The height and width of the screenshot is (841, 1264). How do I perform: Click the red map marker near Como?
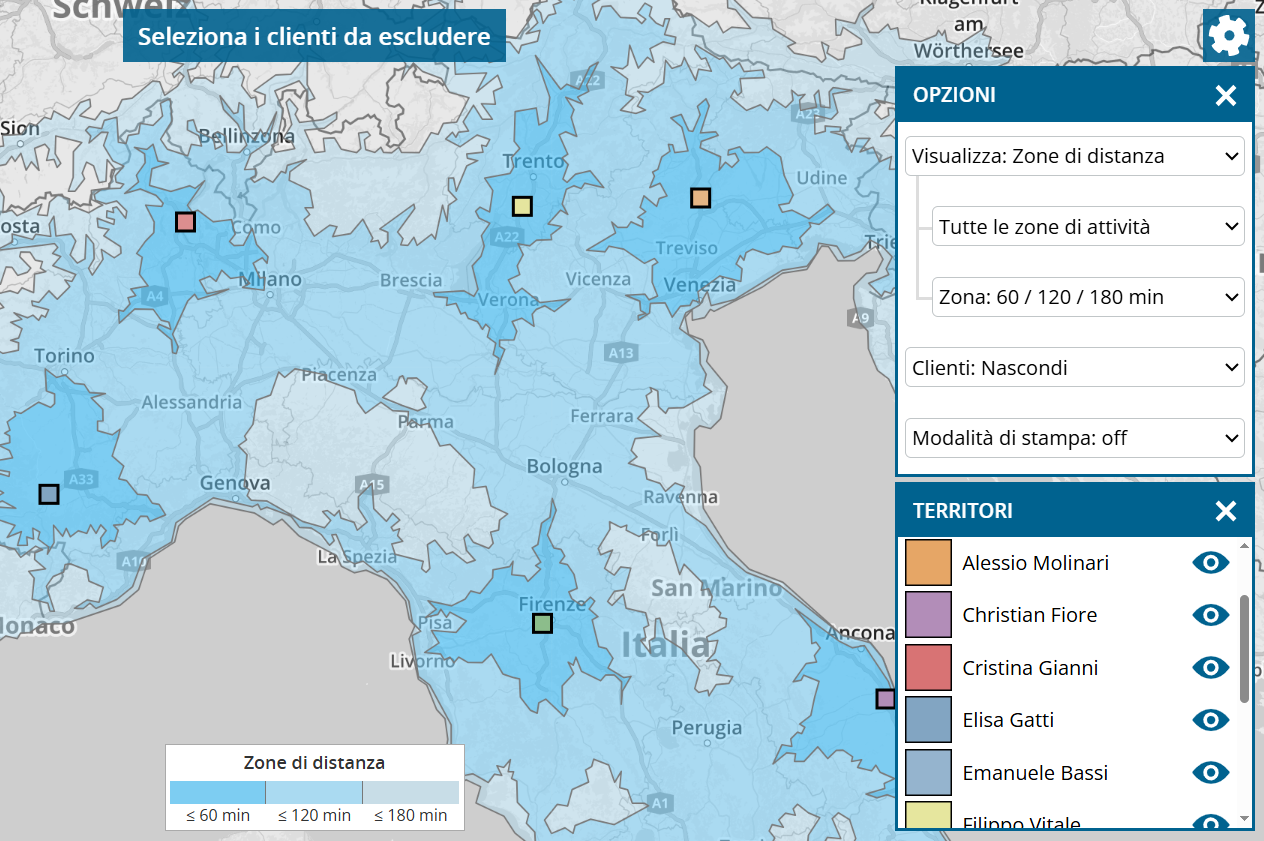coord(185,222)
